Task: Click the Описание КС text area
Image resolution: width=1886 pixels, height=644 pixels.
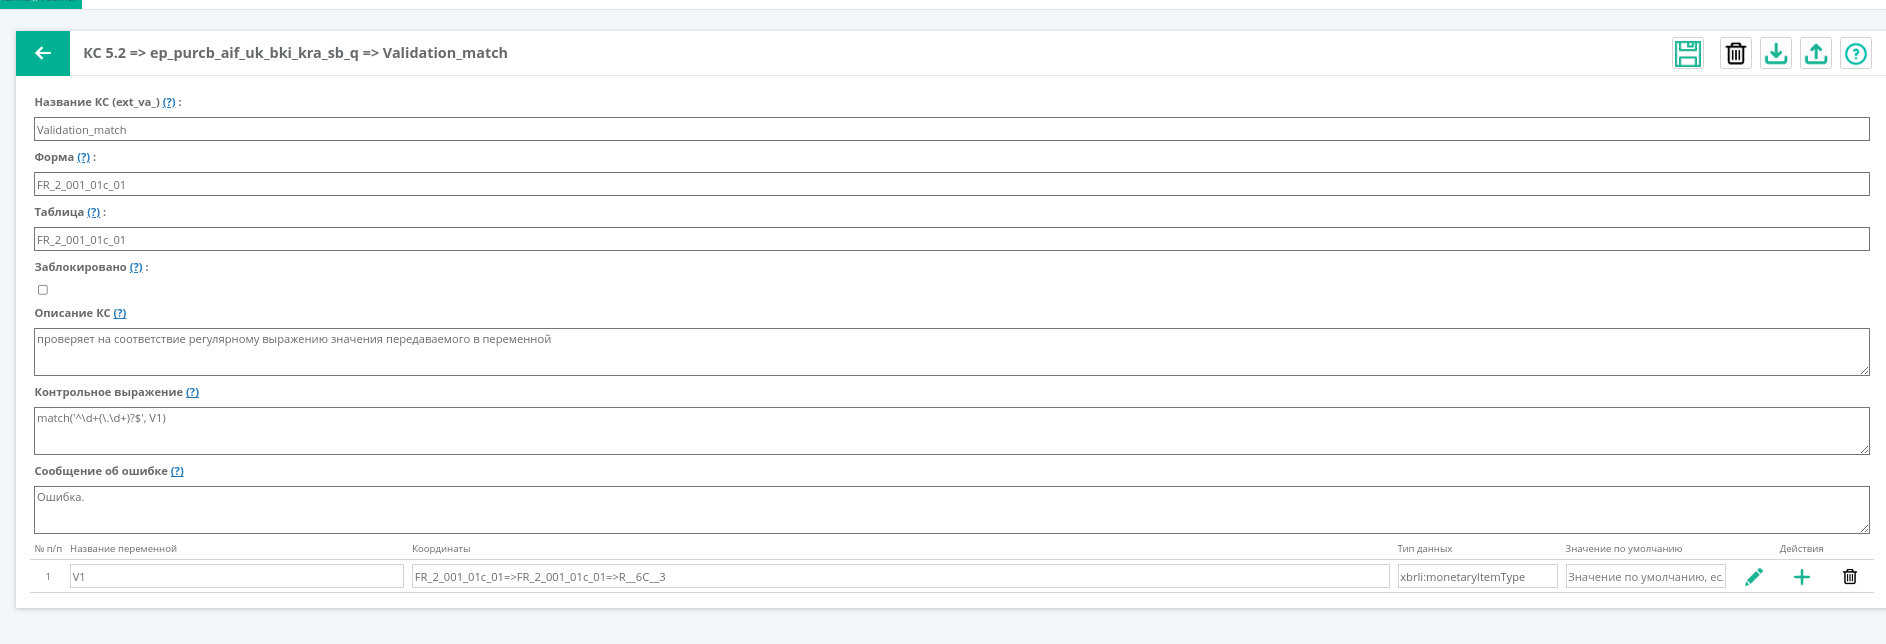Action: click(952, 352)
